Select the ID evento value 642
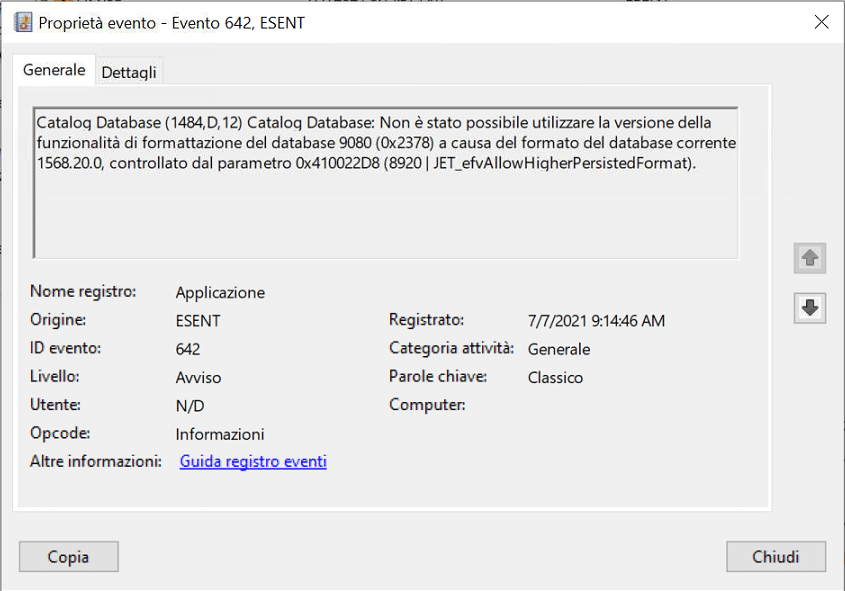Screen dimensions: 845x591 [x=188, y=349]
